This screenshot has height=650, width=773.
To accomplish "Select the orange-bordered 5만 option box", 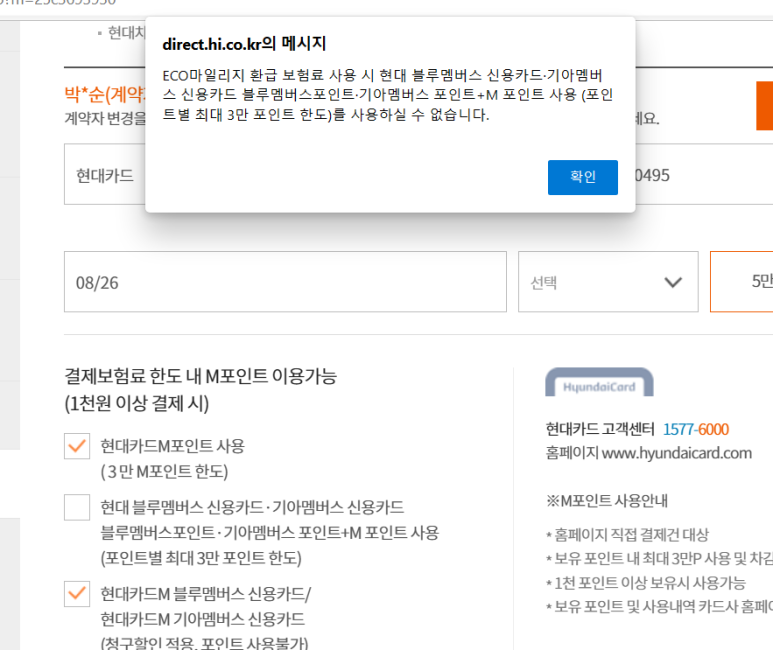I will [741, 282].
